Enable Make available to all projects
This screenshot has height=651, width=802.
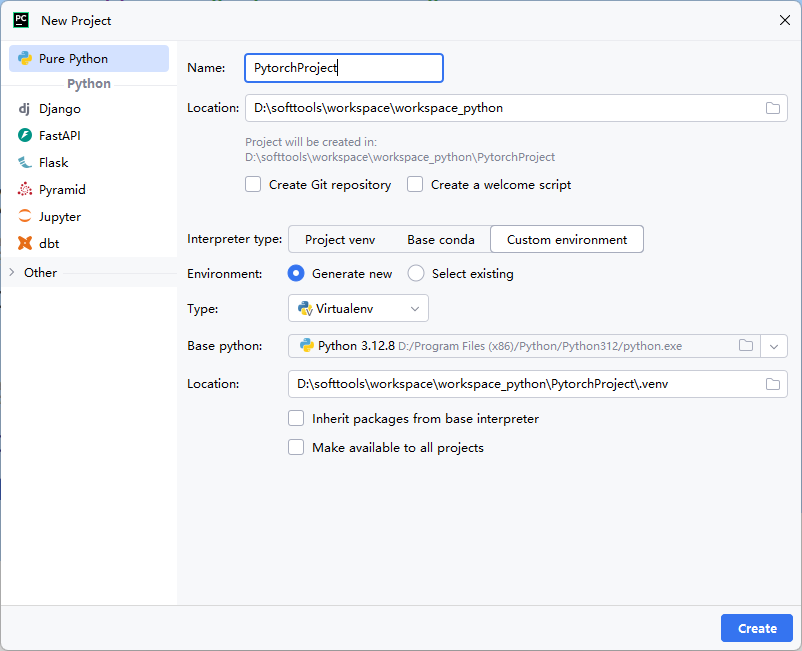coord(296,447)
